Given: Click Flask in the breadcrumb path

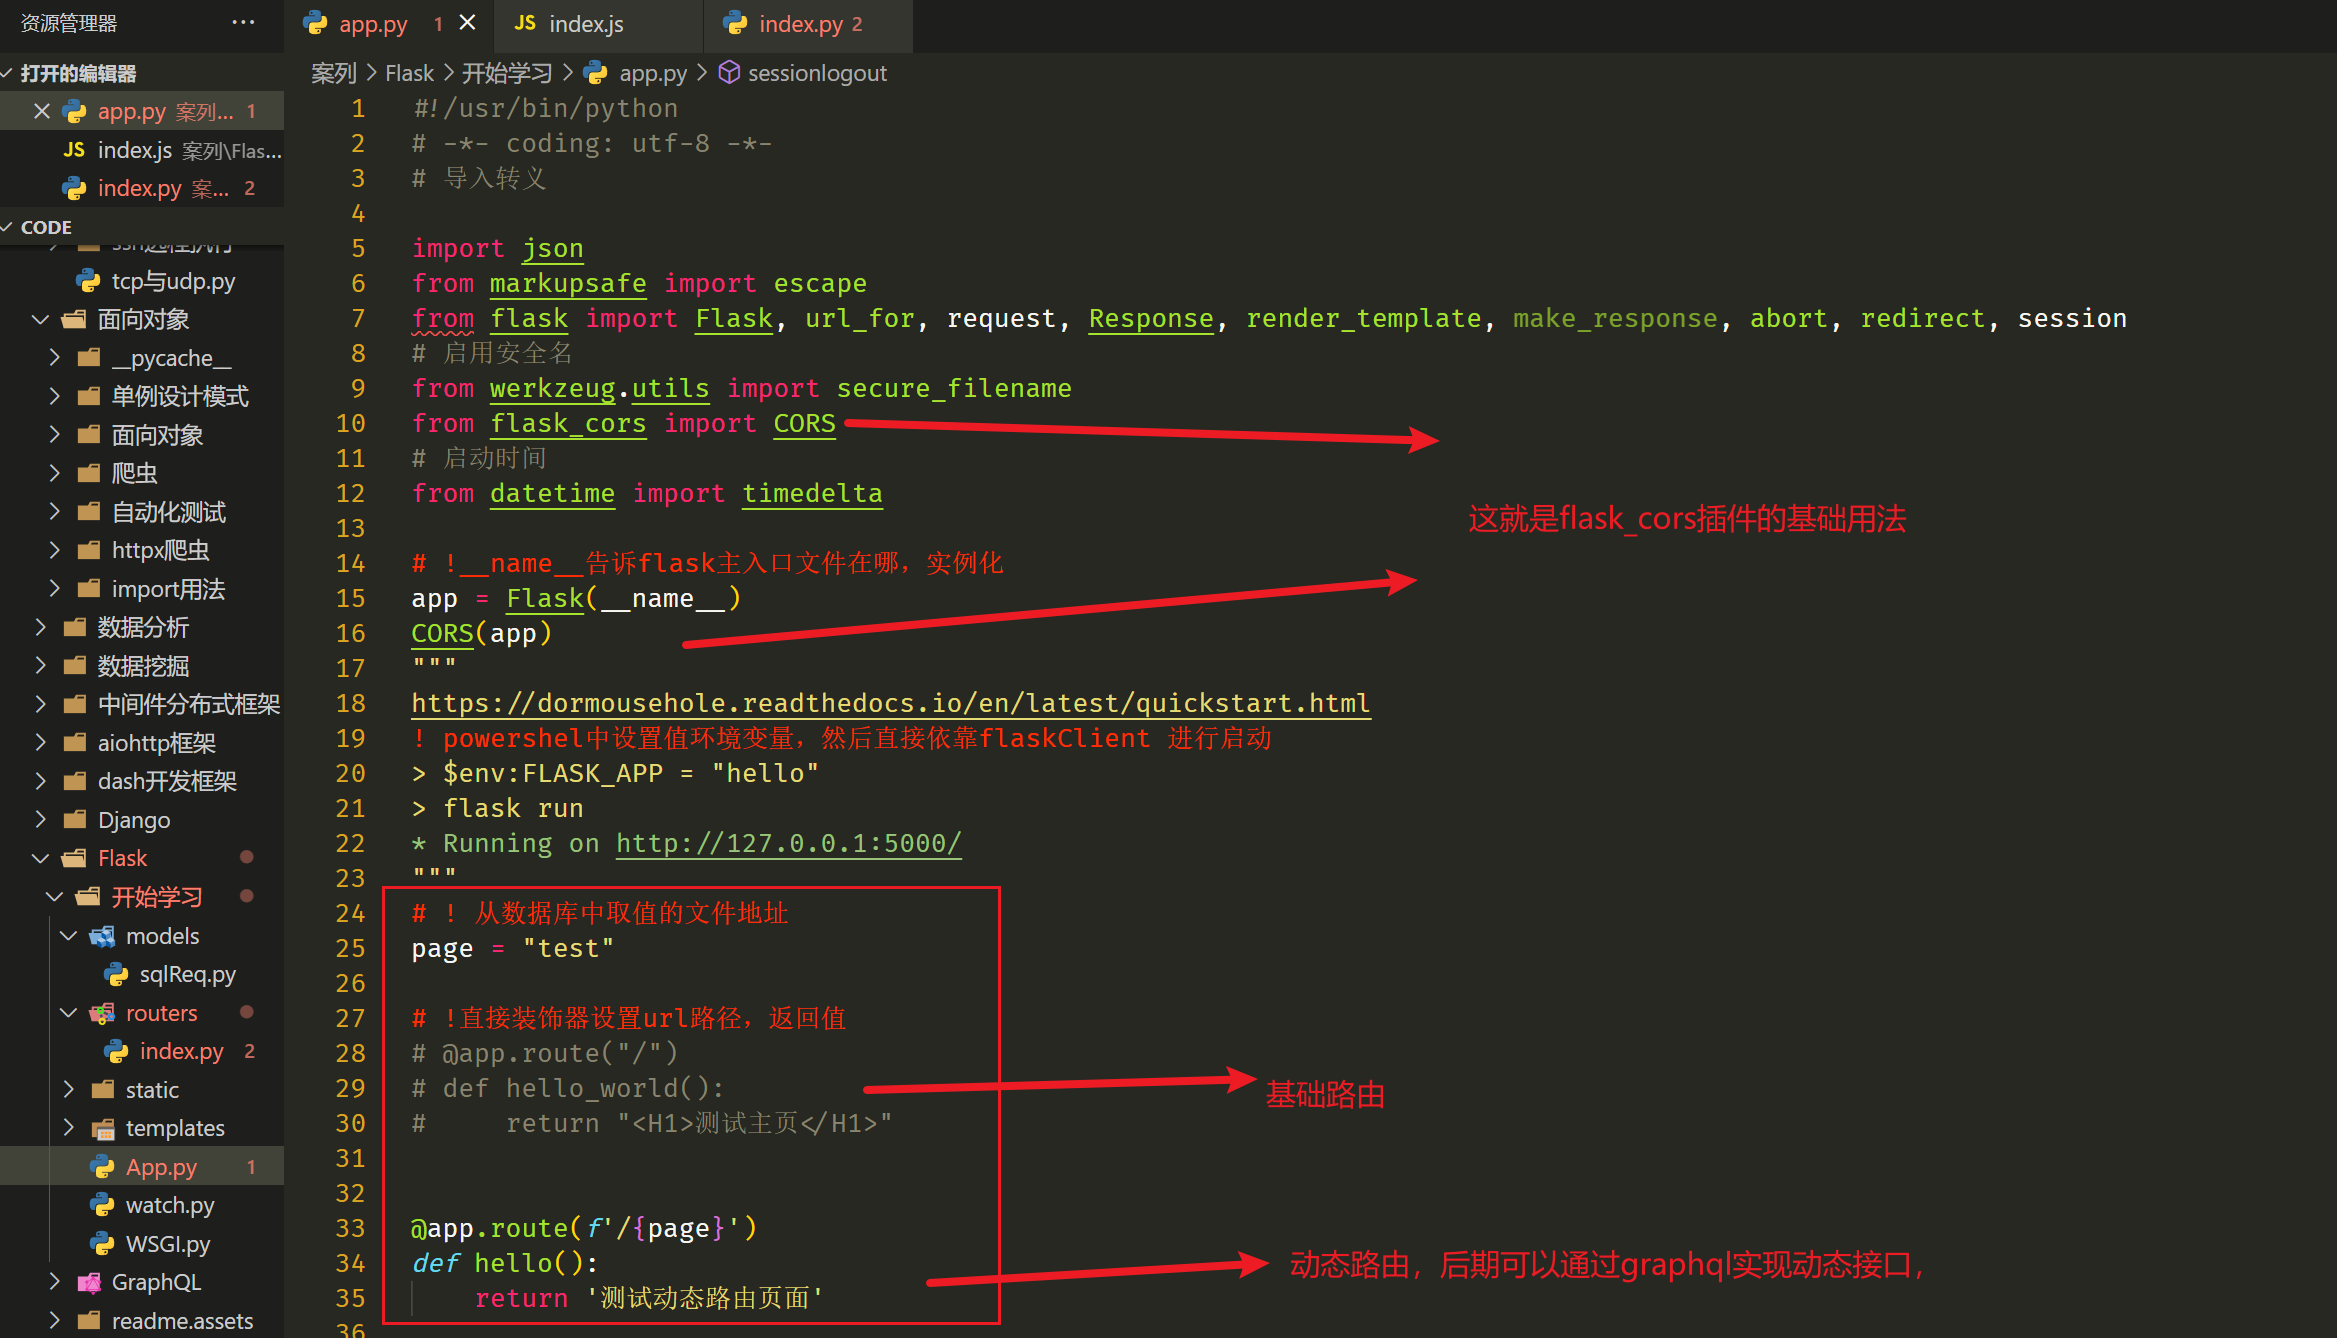Looking at the screenshot, I should pyautogui.click(x=409, y=73).
